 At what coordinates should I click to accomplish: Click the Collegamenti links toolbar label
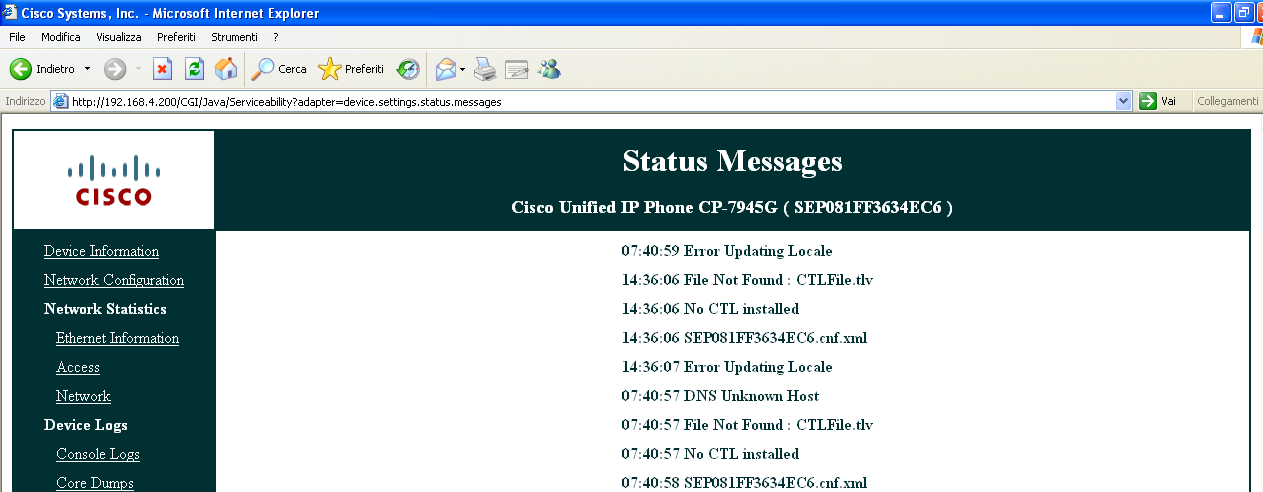click(1227, 101)
